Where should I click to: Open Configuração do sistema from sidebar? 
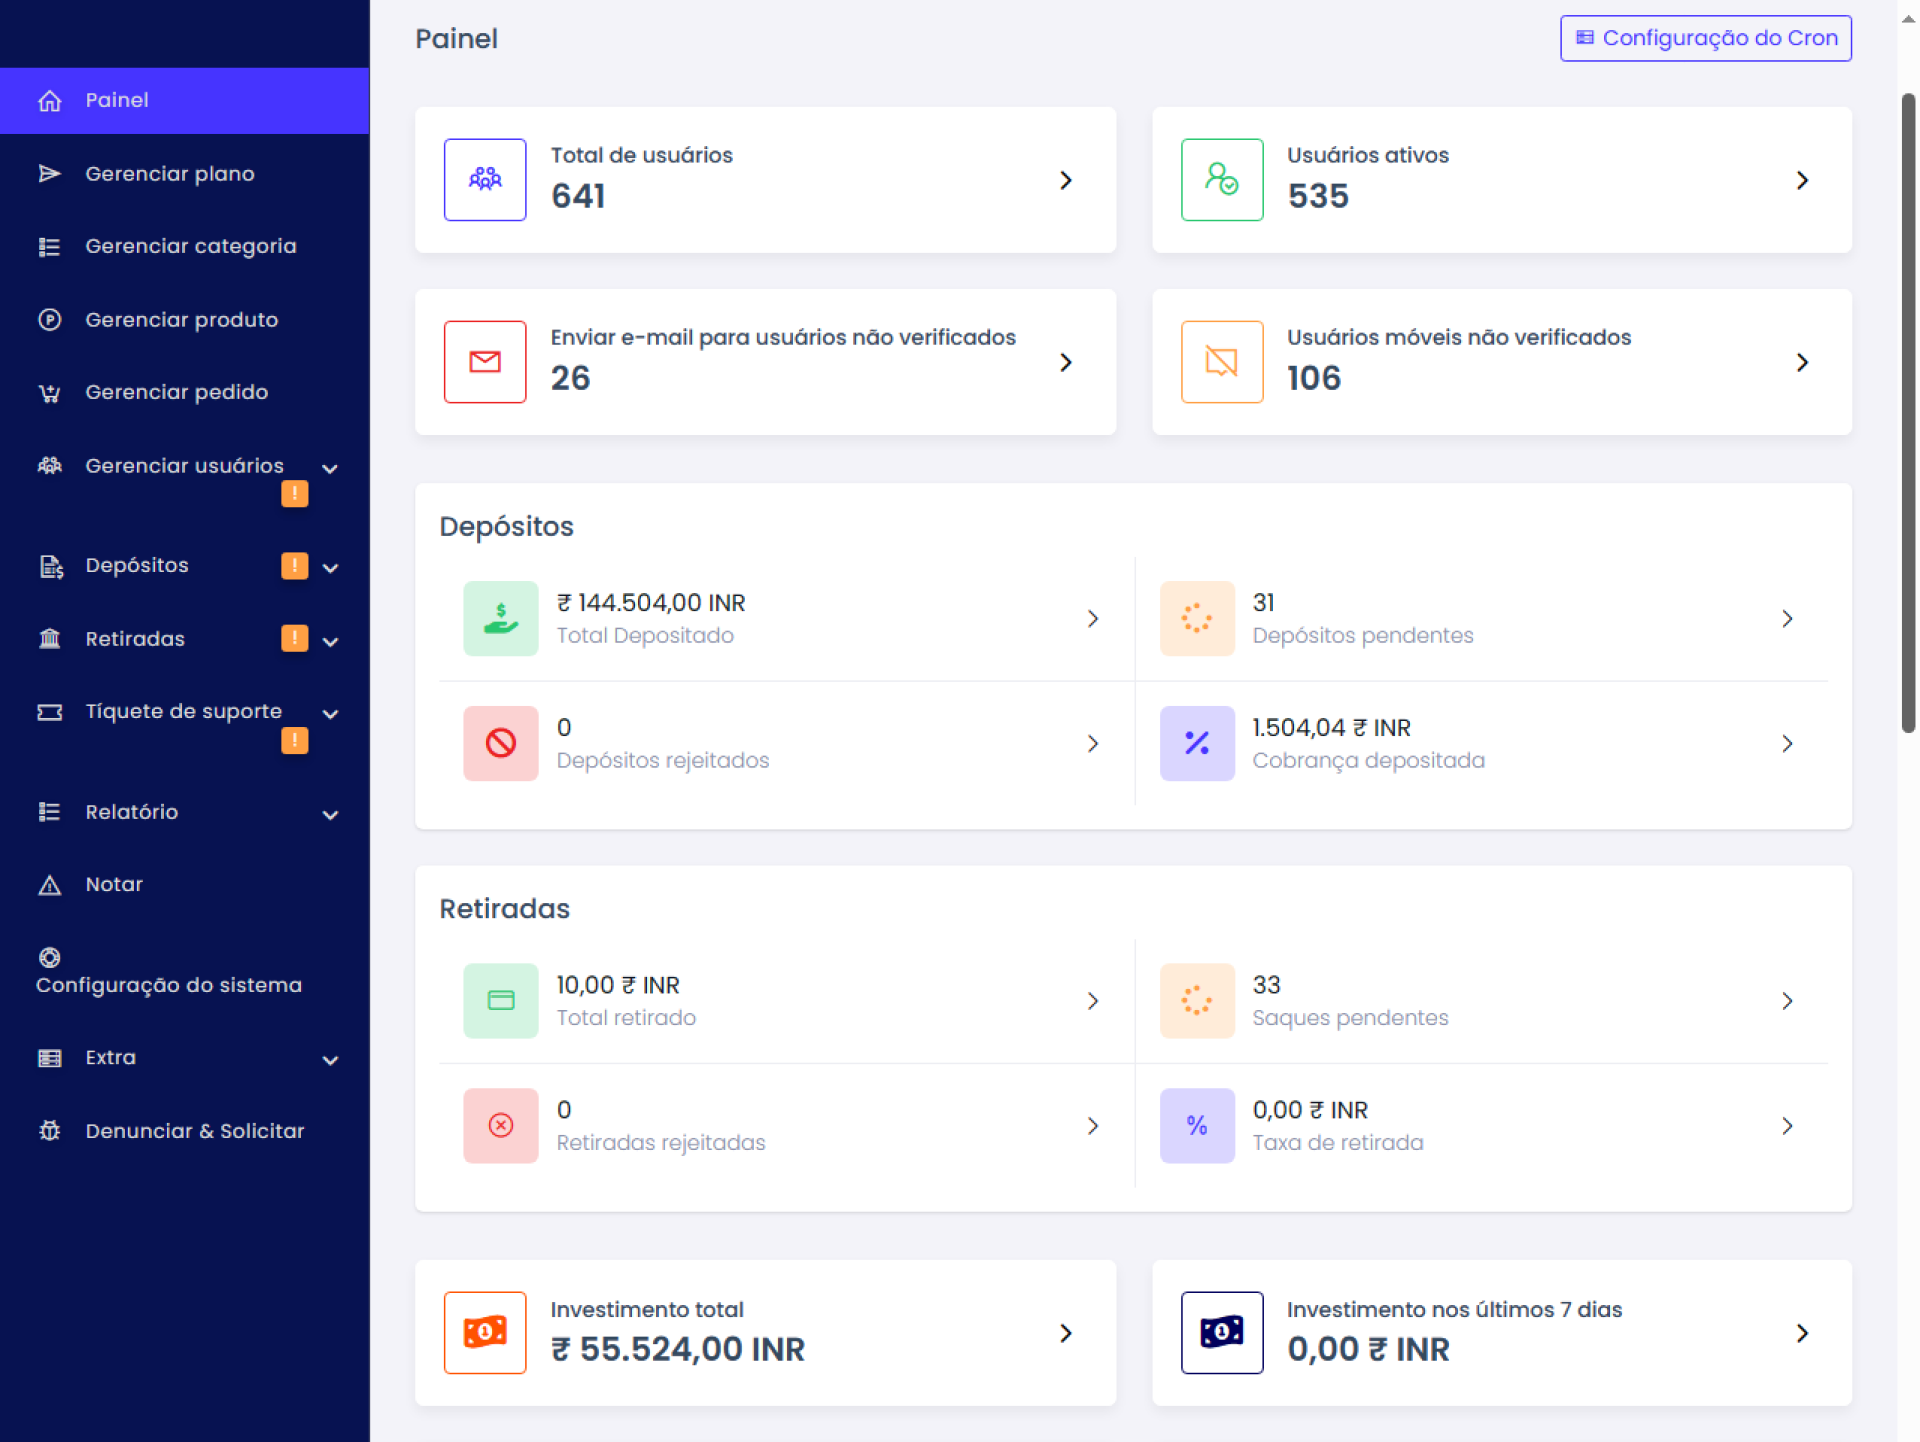168,985
